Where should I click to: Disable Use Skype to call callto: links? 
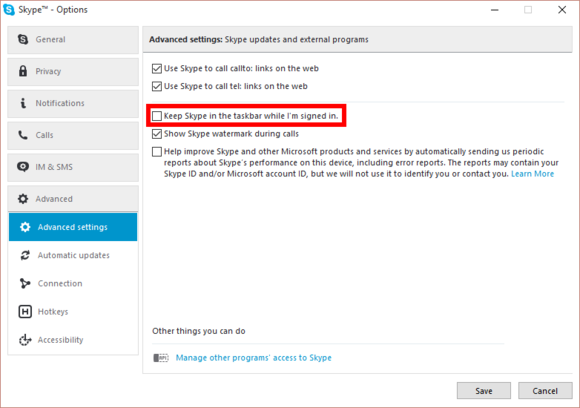click(157, 68)
